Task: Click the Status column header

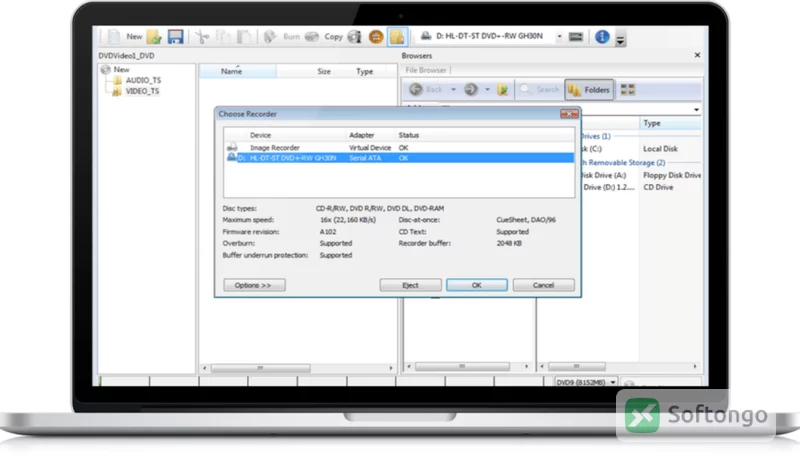Action: 409,135
